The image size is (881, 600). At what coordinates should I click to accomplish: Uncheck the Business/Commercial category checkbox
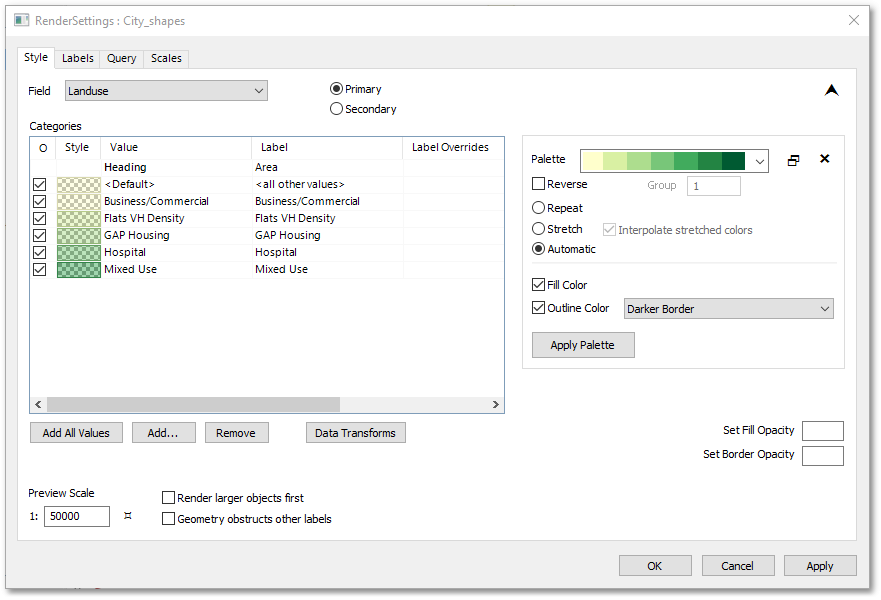click(x=39, y=201)
